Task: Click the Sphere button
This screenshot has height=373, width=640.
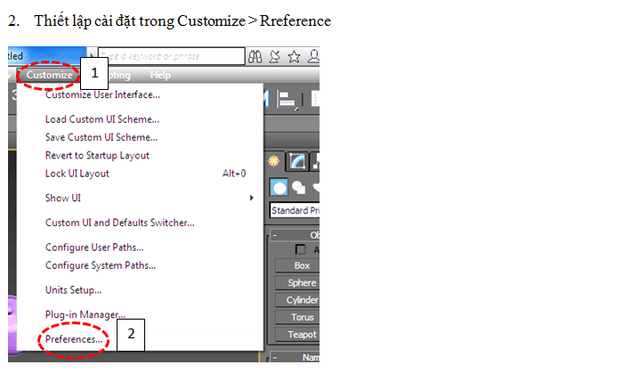Action: coord(298,282)
